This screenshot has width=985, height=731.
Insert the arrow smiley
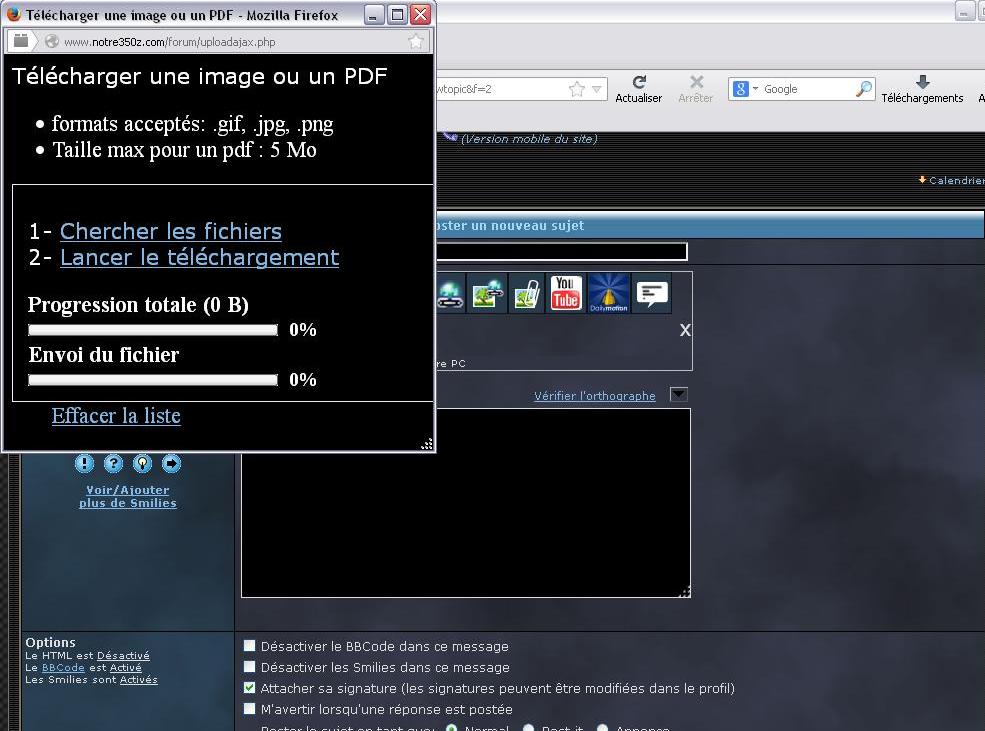[x=171, y=463]
